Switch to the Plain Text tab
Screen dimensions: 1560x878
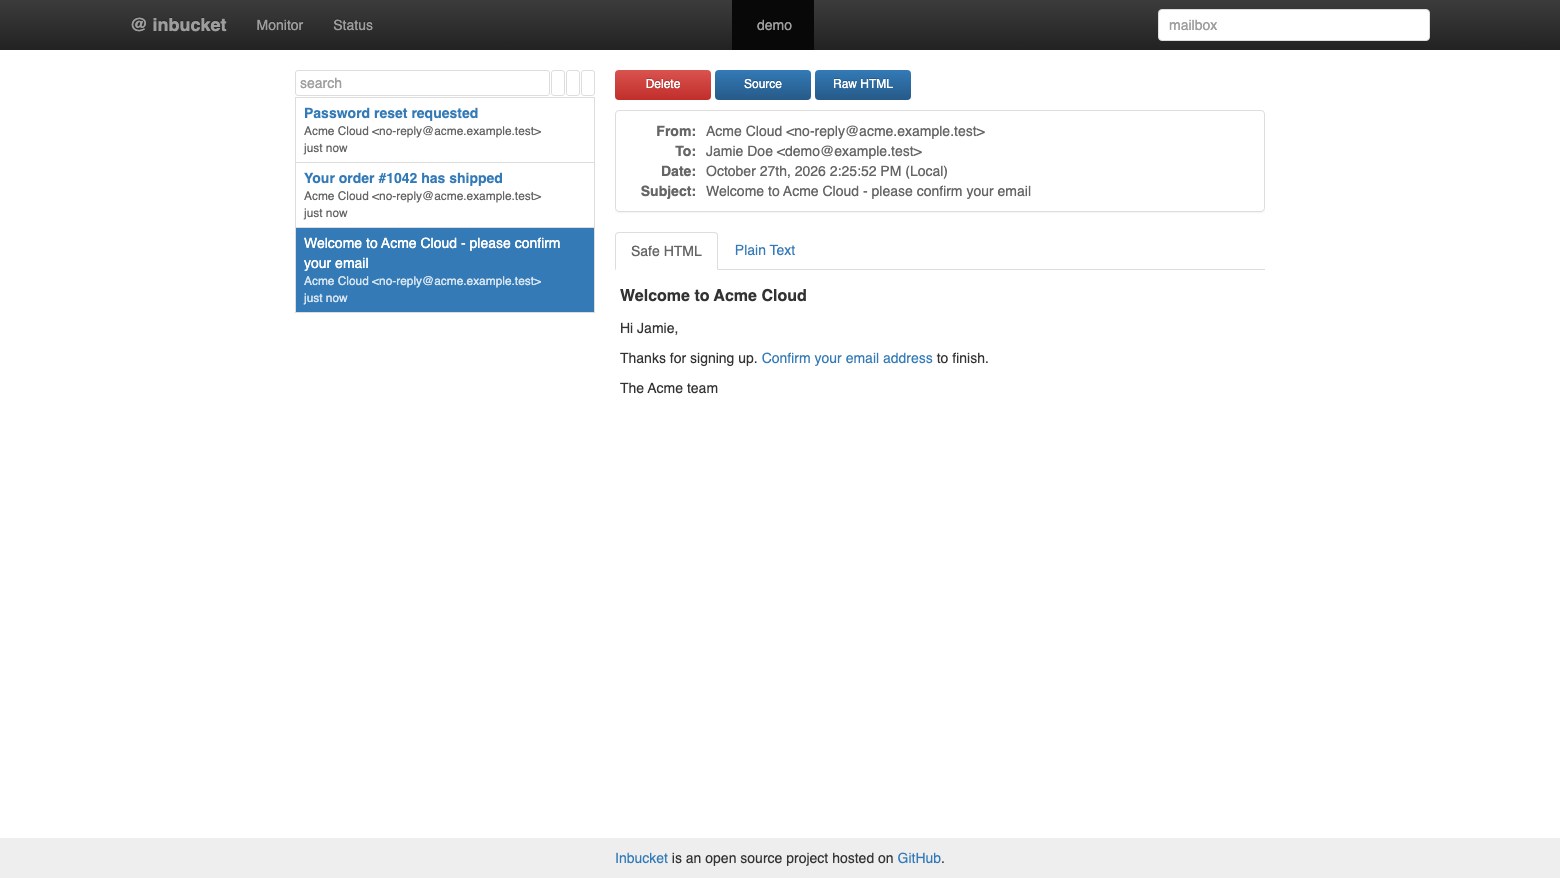765,250
